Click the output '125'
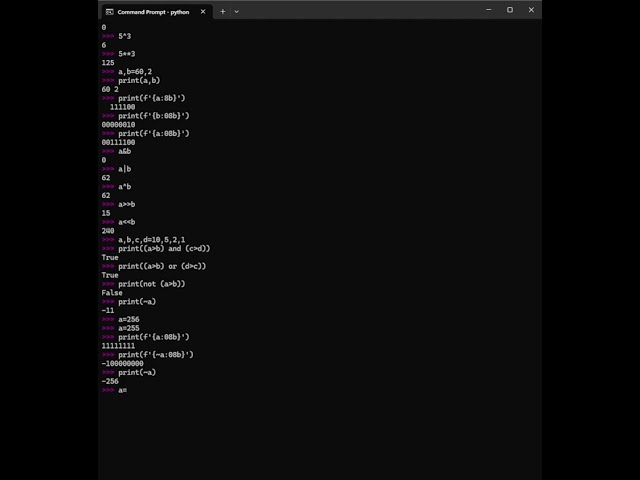Screen dimensions: 640x480 (108, 63)
